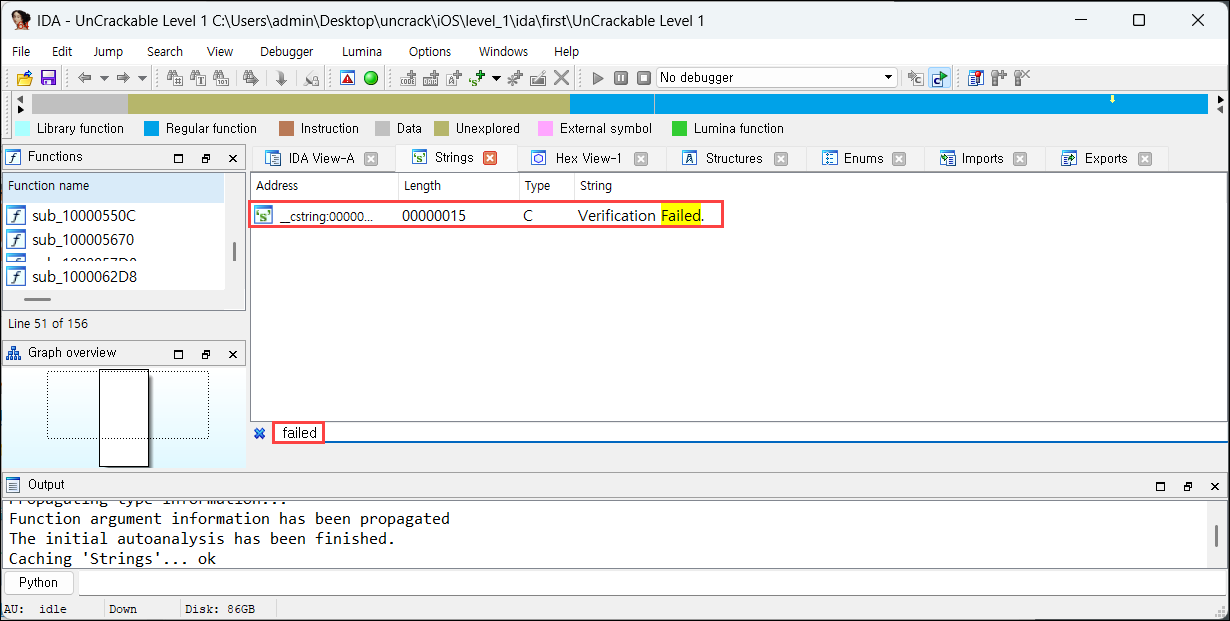Click the Output window vertical scrollbar

click(1217, 534)
